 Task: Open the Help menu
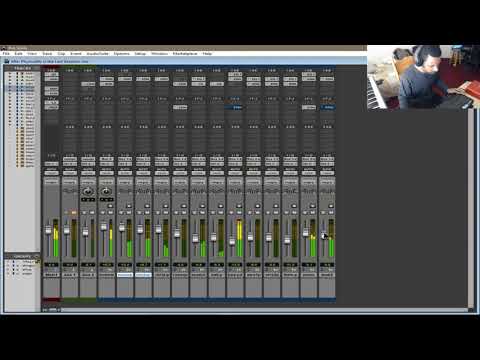coord(207,53)
